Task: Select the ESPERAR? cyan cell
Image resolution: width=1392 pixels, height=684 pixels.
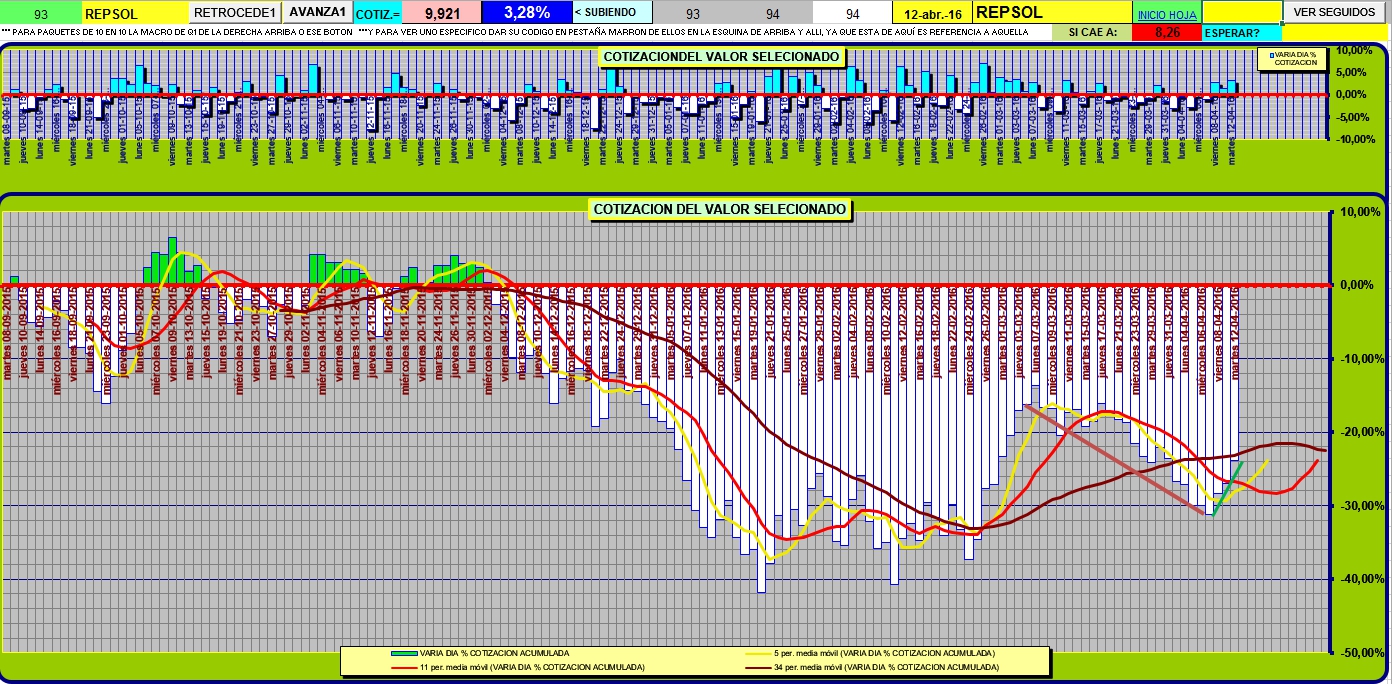Action: click(1241, 33)
